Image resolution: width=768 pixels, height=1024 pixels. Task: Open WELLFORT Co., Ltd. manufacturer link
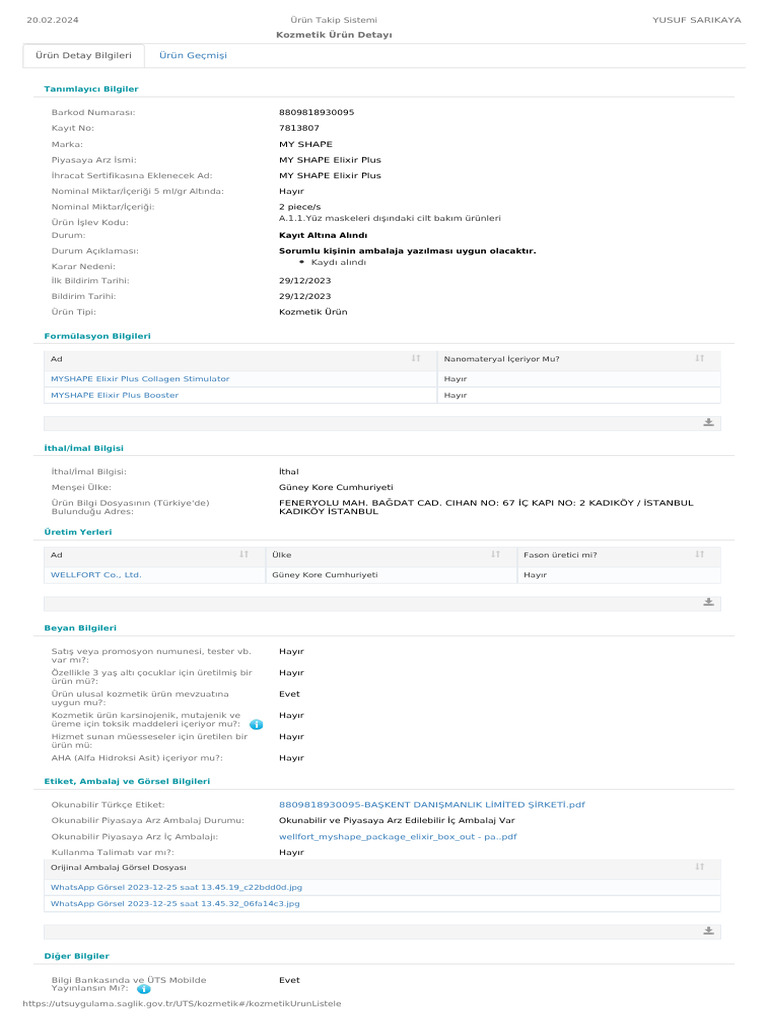[x=96, y=575]
